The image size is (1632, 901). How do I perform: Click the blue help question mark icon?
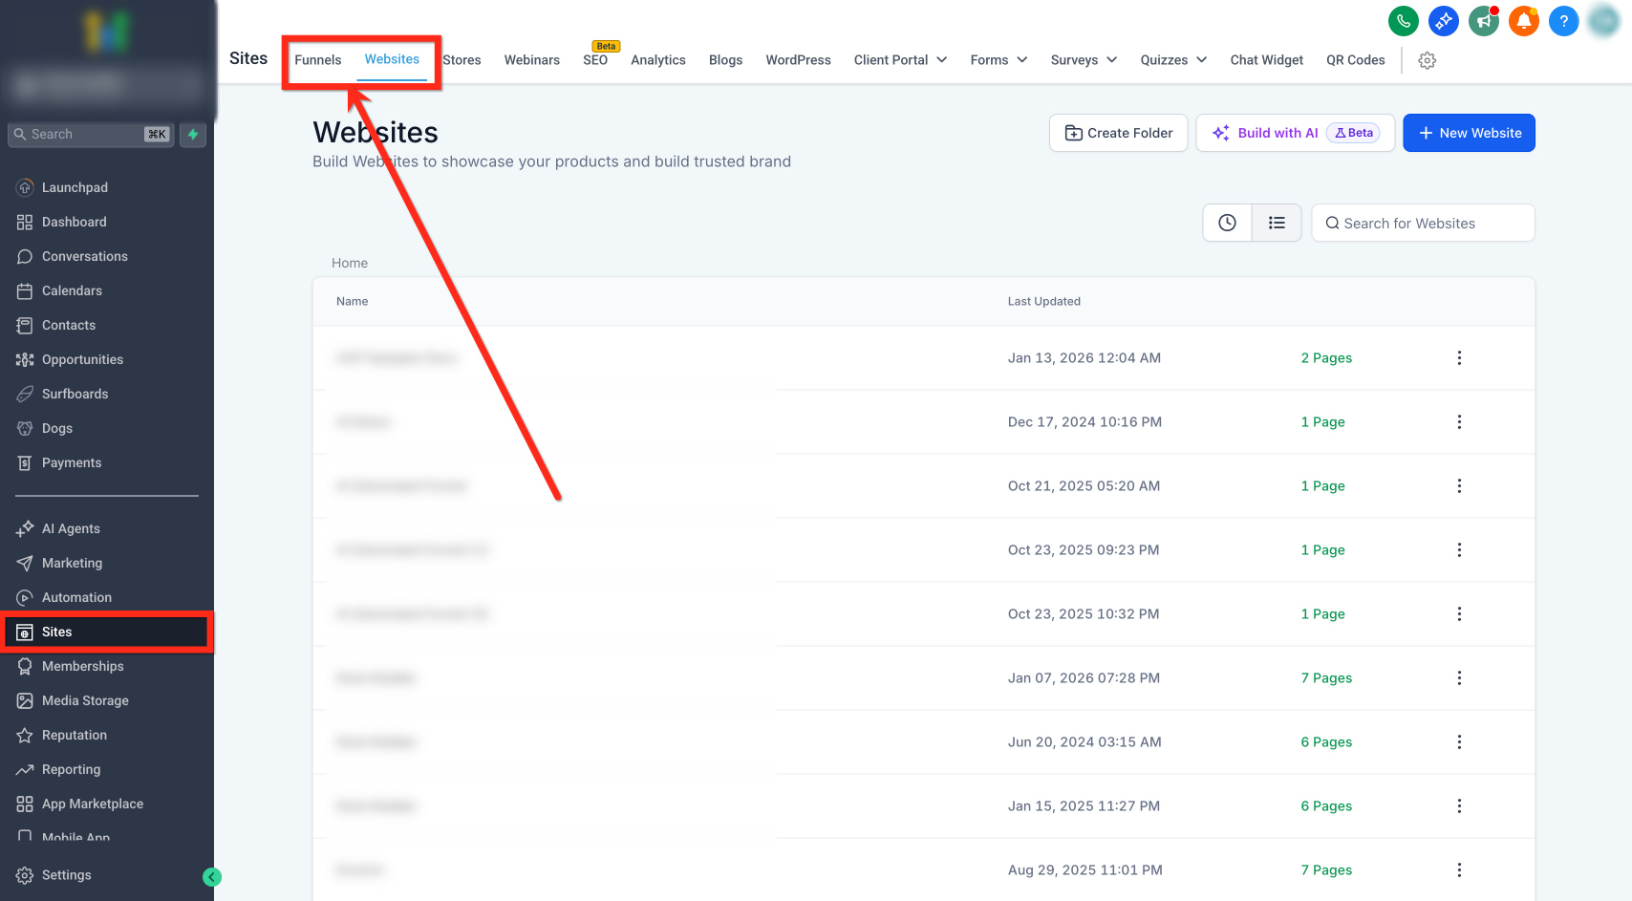click(1563, 21)
